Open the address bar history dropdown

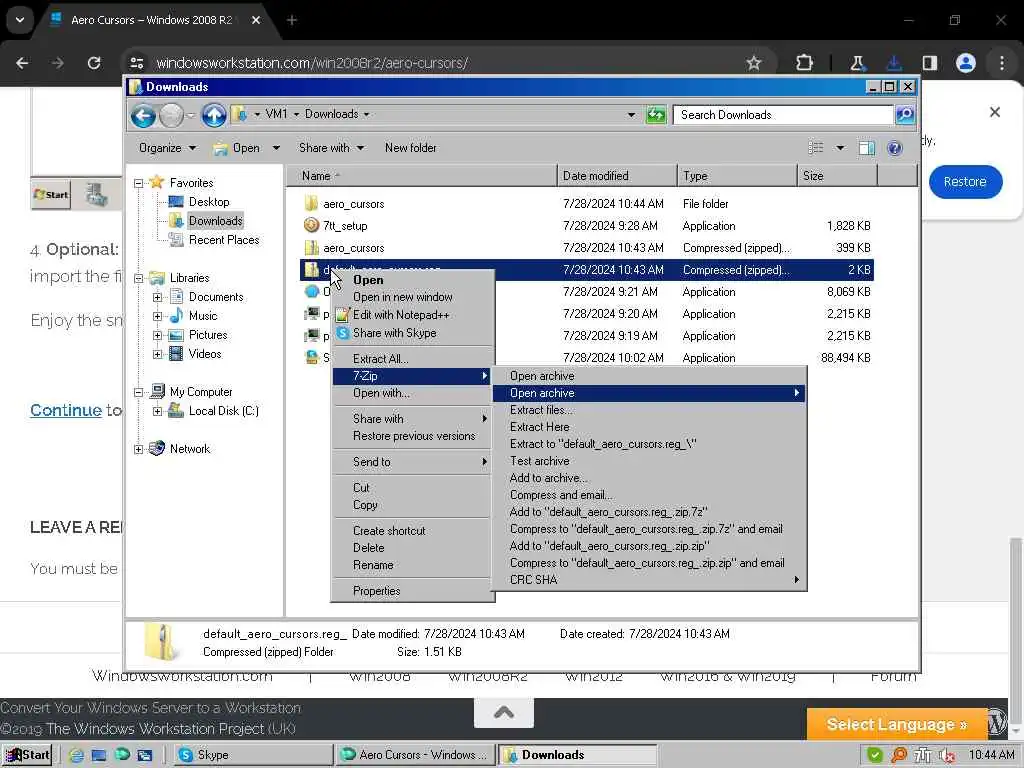point(631,115)
